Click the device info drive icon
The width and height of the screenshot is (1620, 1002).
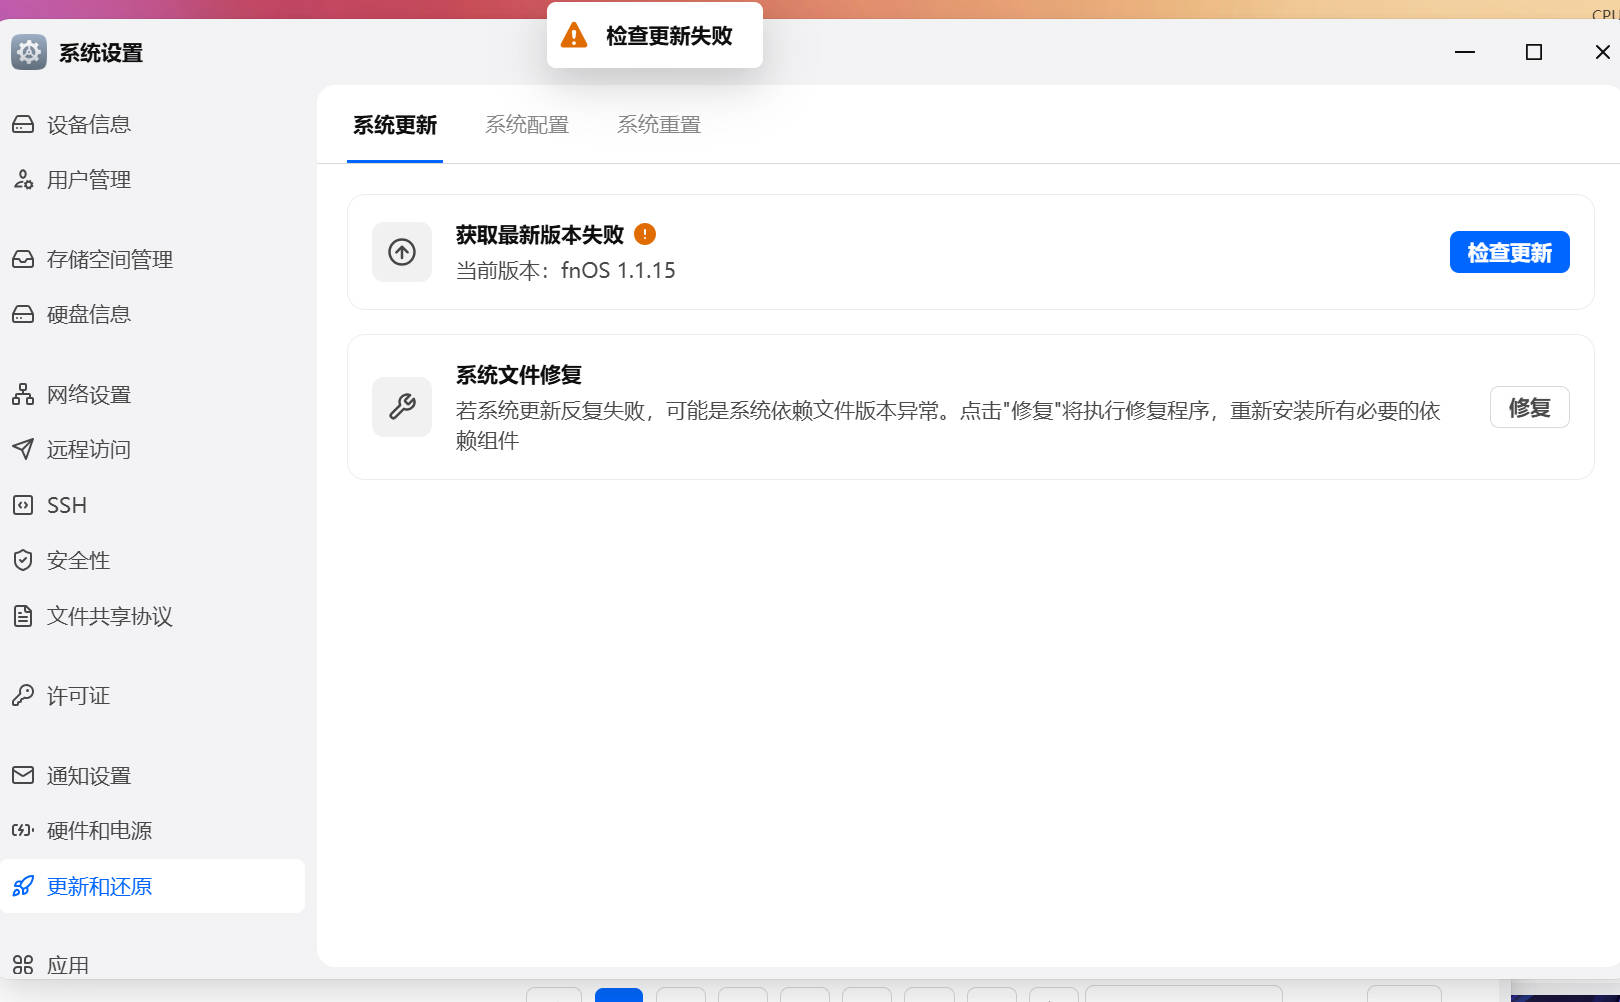tap(23, 124)
